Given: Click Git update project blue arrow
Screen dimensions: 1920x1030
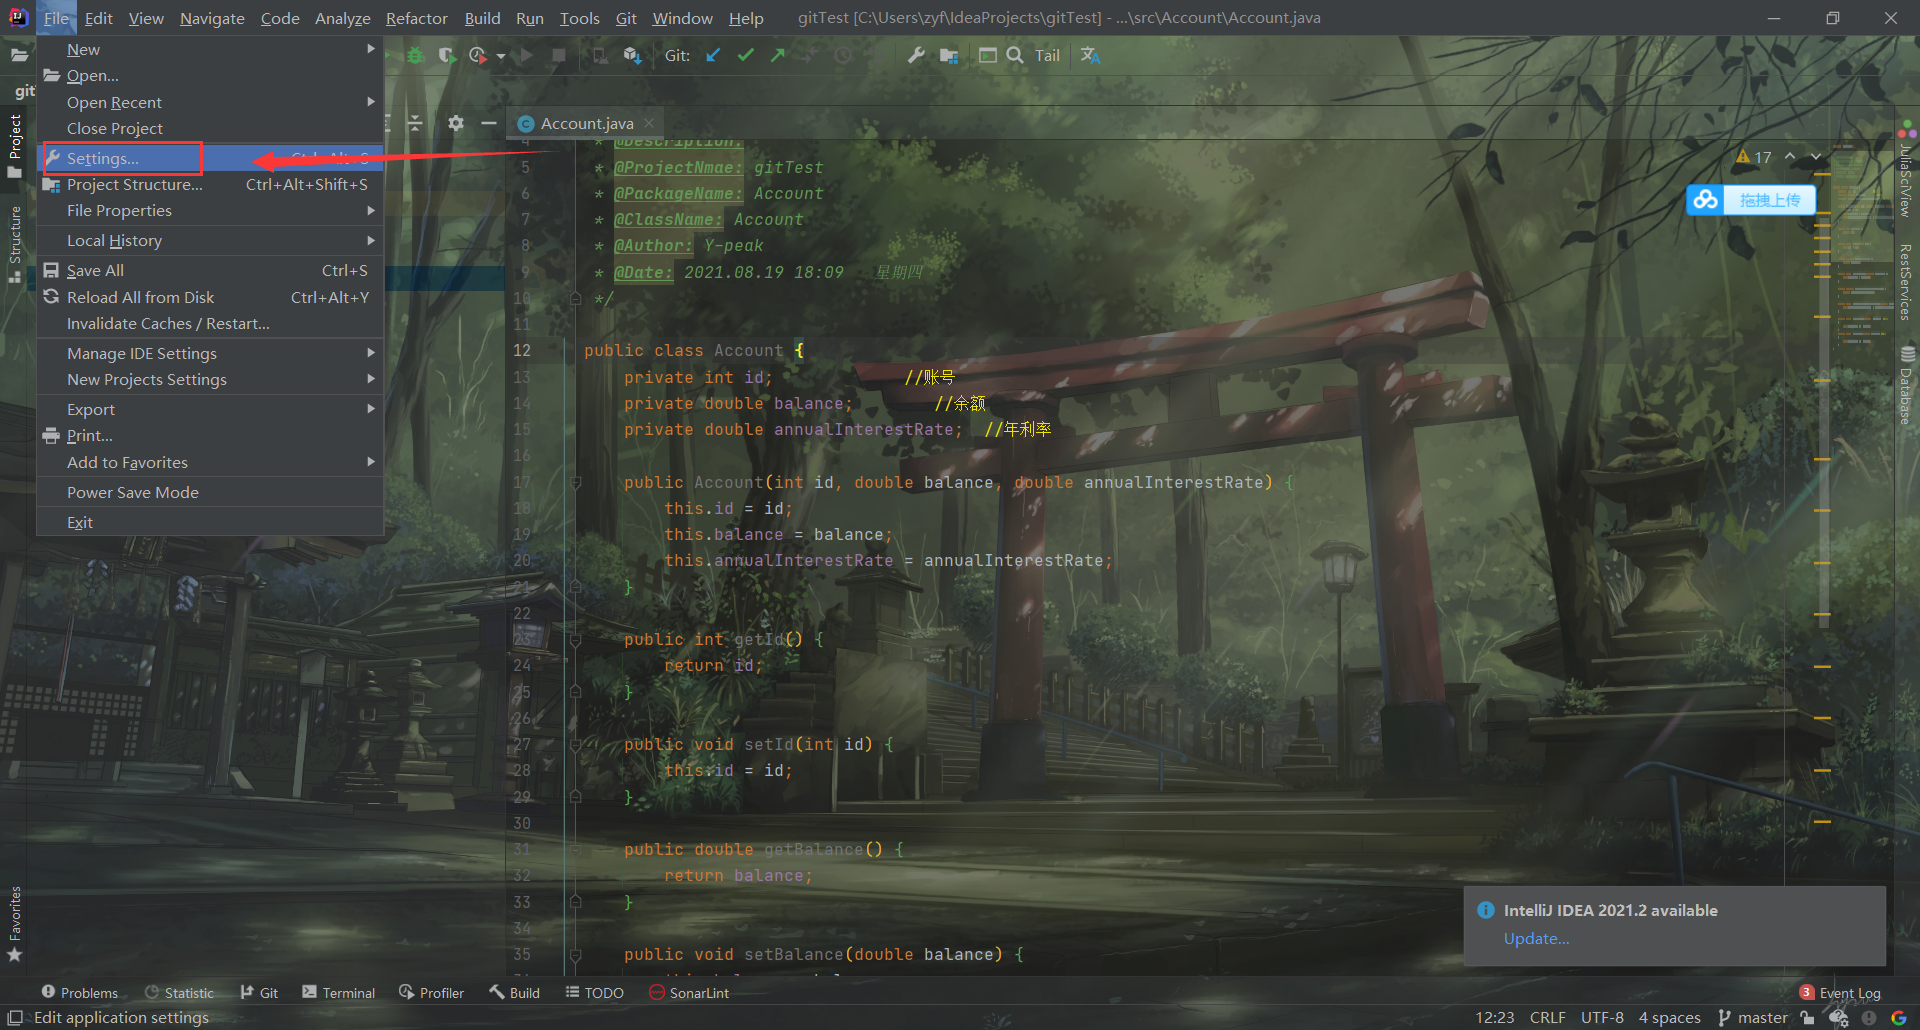Looking at the screenshot, I should click(x=713, y=56).
